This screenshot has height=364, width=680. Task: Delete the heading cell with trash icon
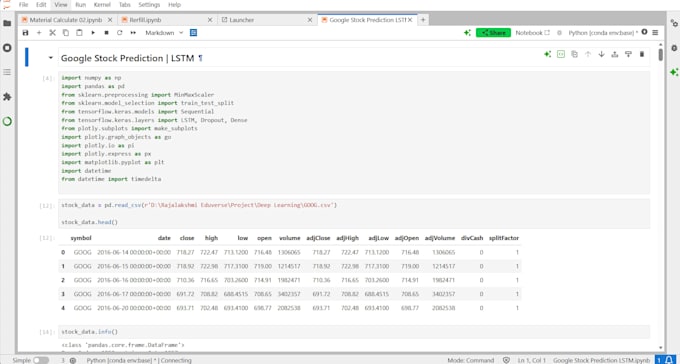[642, 54]
